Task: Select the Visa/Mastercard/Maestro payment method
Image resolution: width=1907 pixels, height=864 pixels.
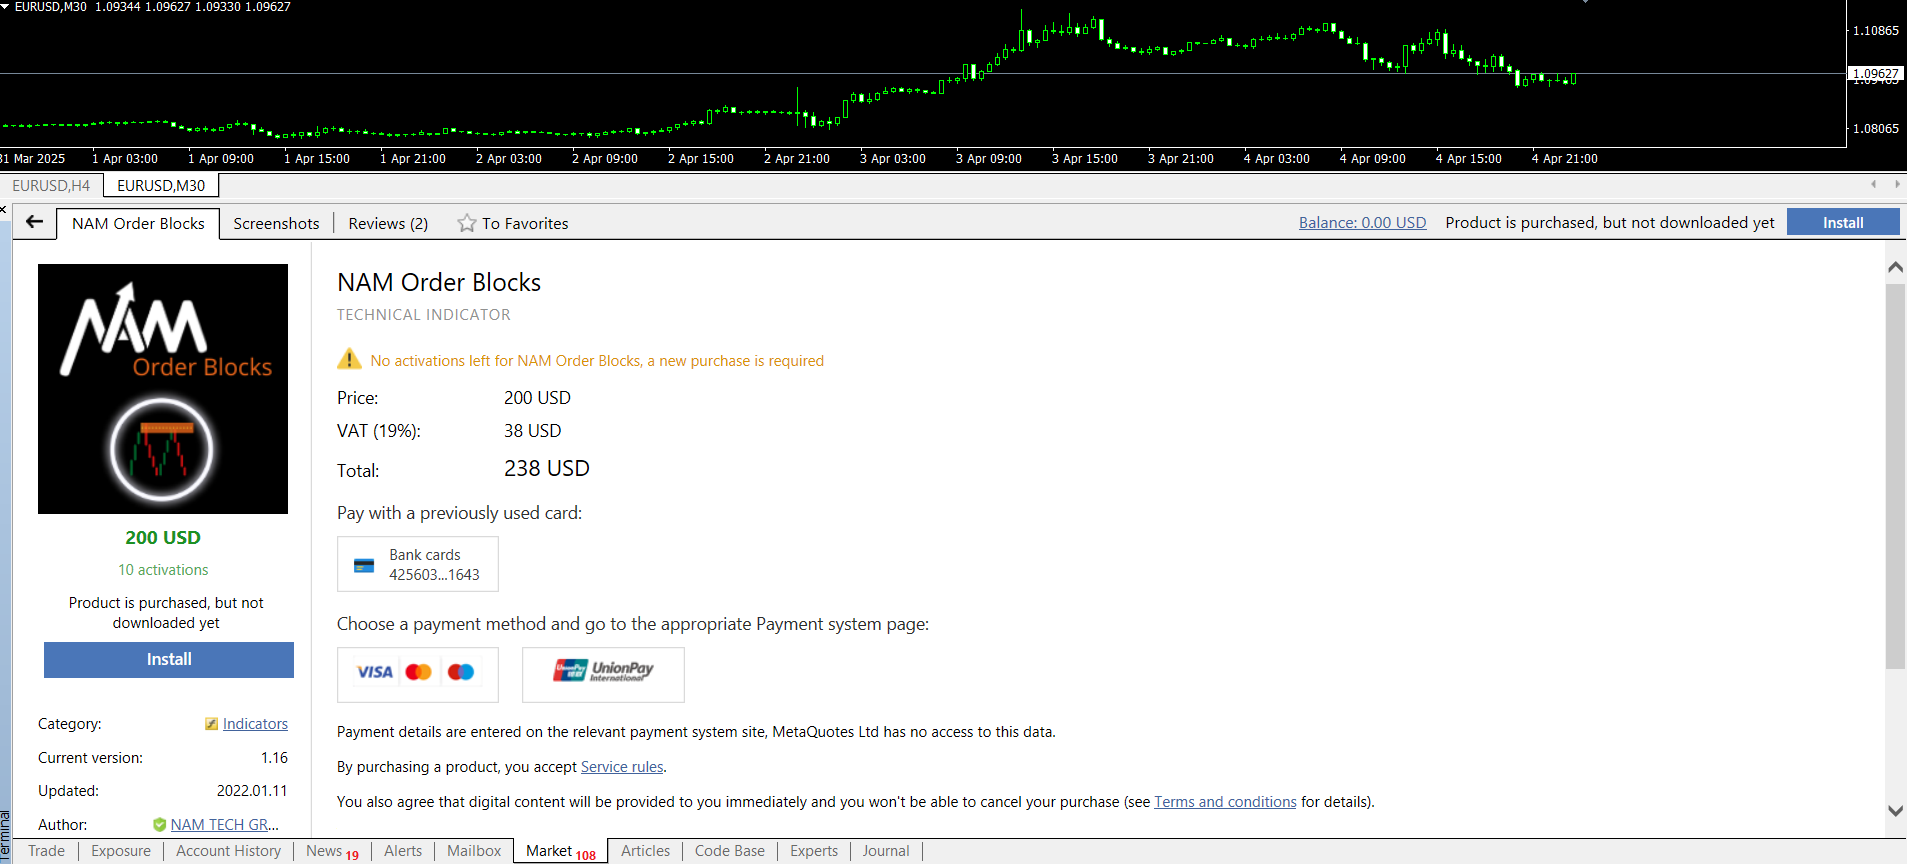Action: [417, 673]
